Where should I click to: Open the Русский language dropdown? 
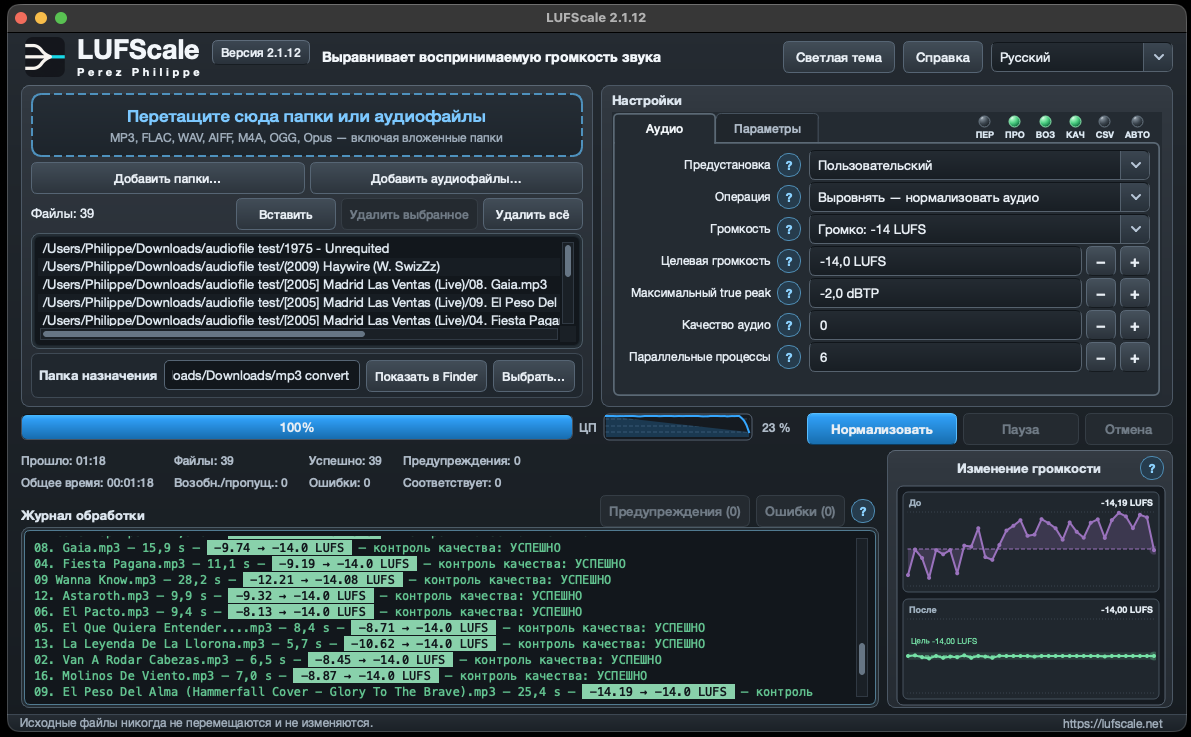[1082, 57]
